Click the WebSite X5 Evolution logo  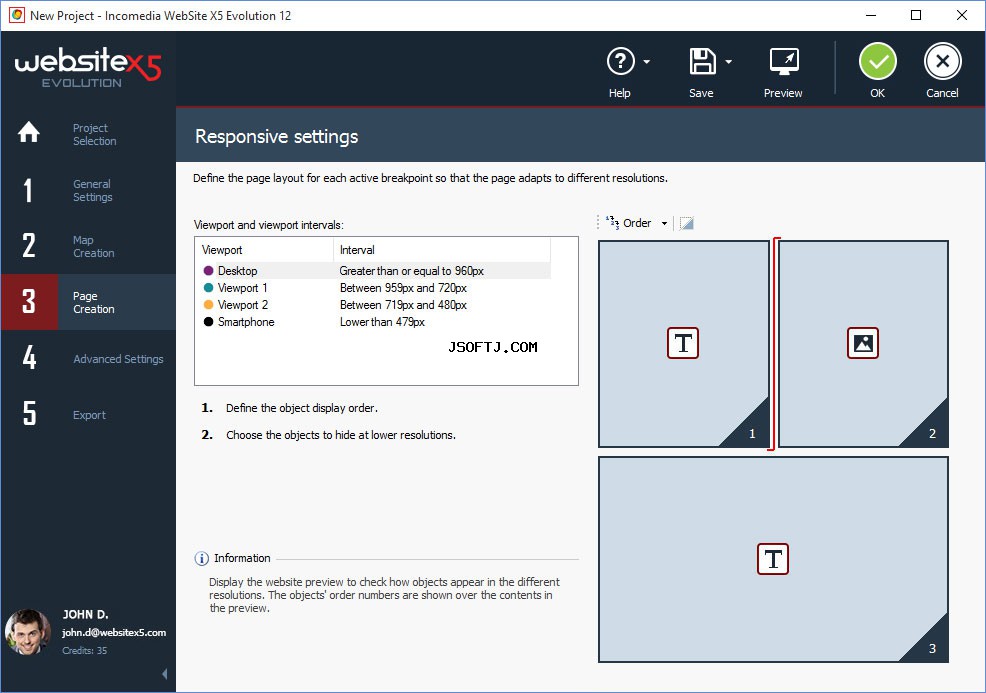[88, 67]
